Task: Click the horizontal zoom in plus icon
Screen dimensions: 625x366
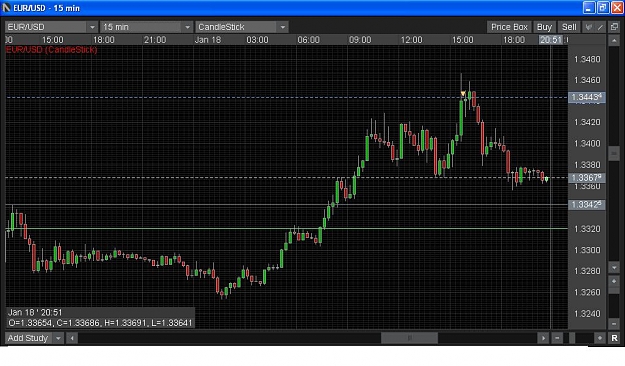Action: point(599,338)
